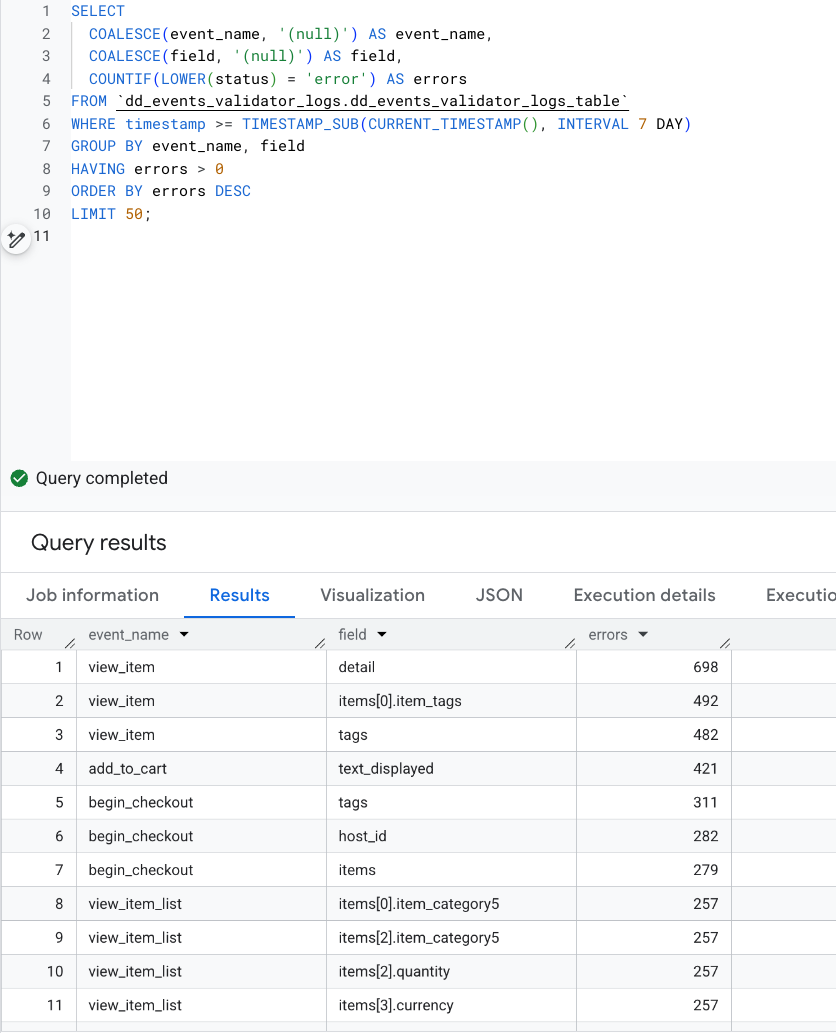Click the items[0].item_tags field cell

pyautogui.click(x=400, y=701)
